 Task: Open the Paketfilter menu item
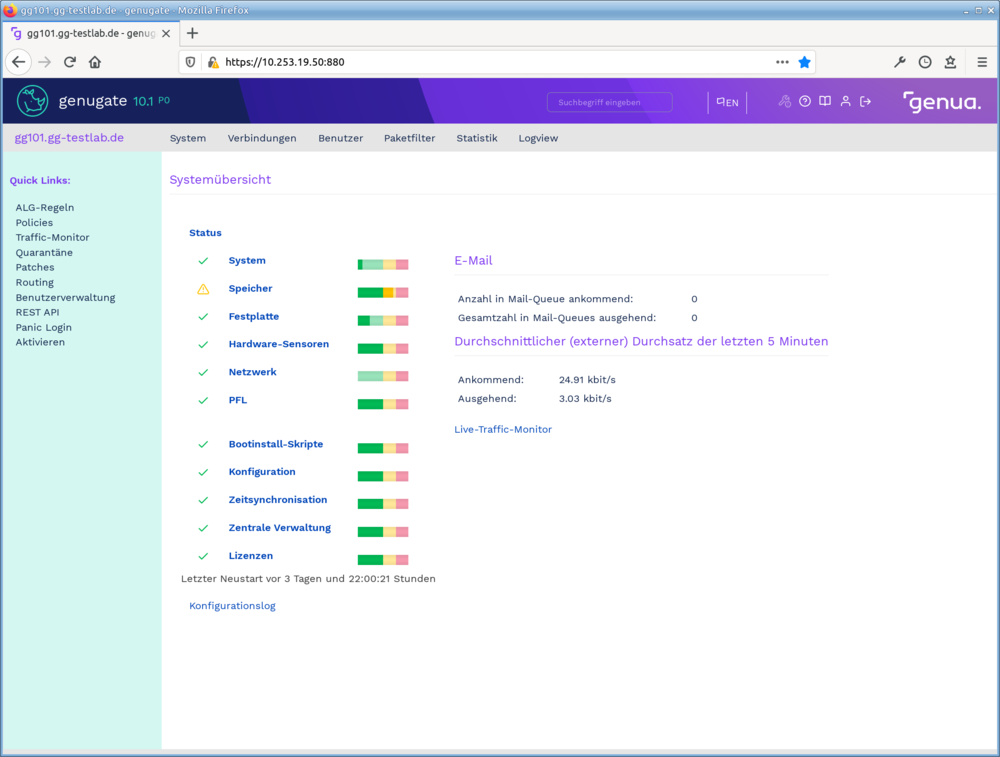[409, 138]
